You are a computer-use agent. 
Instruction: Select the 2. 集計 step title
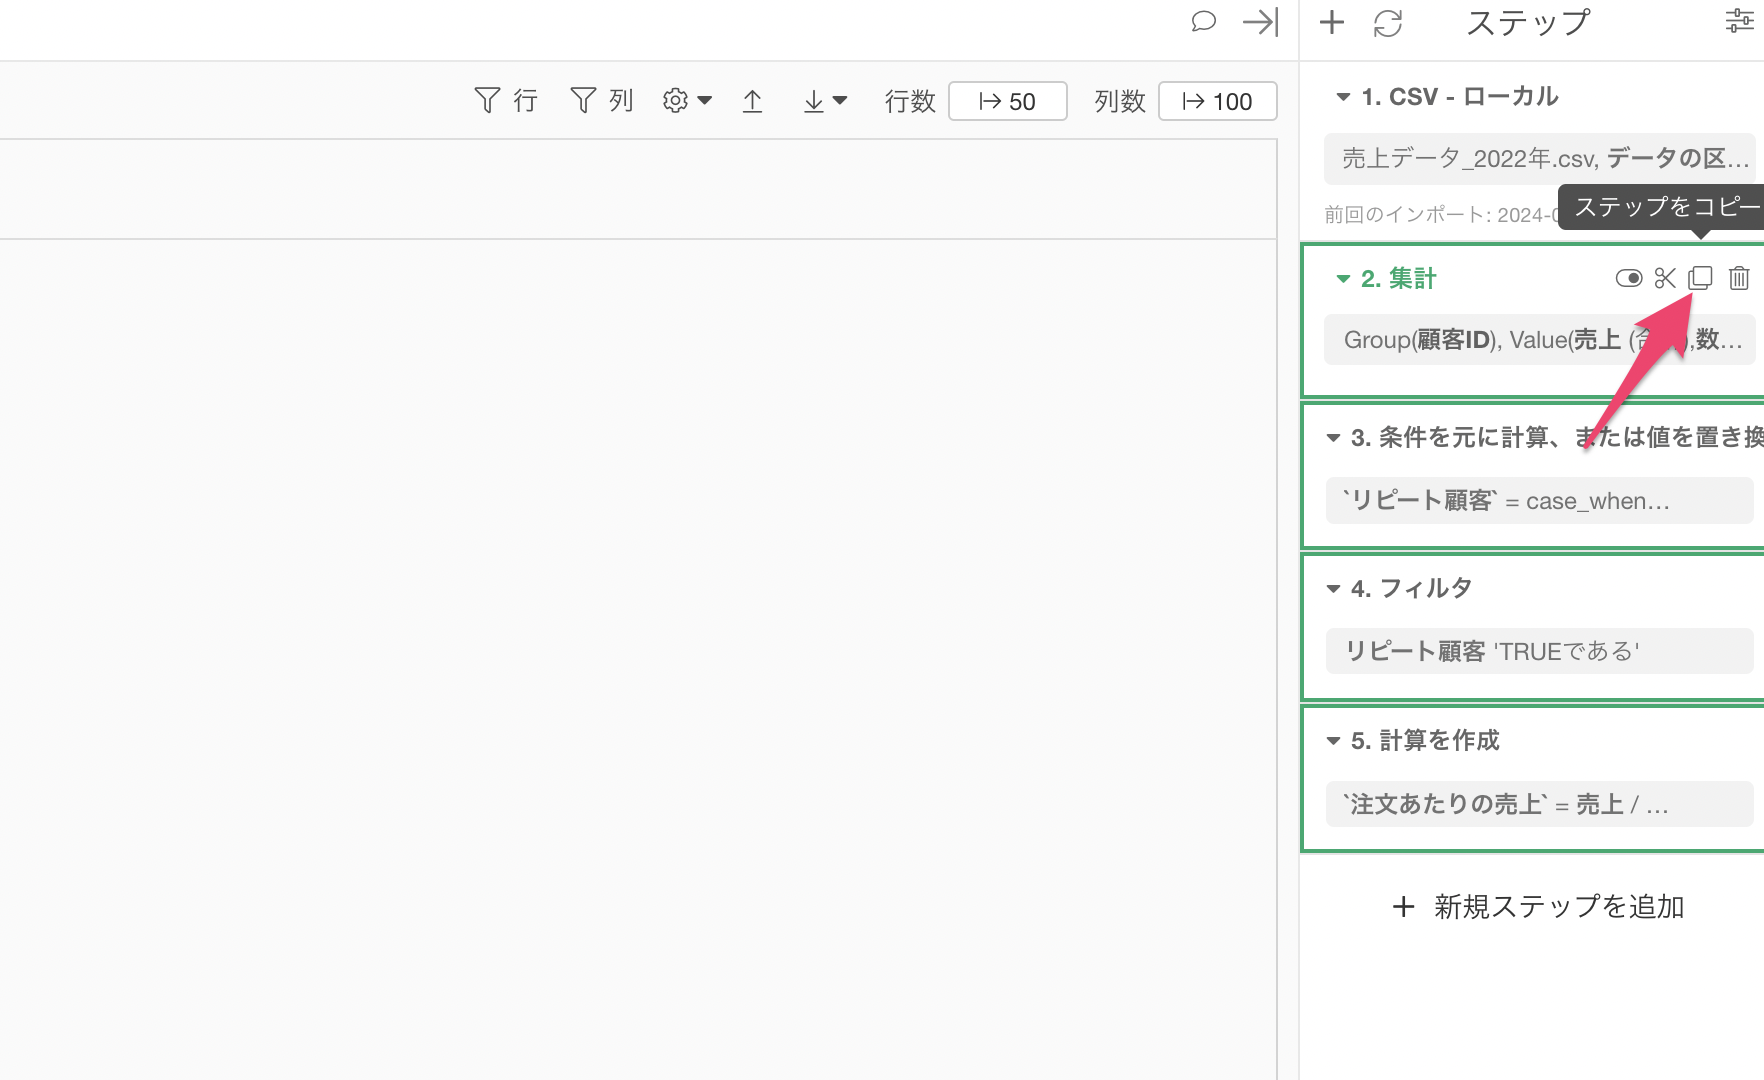[1398, 279]
